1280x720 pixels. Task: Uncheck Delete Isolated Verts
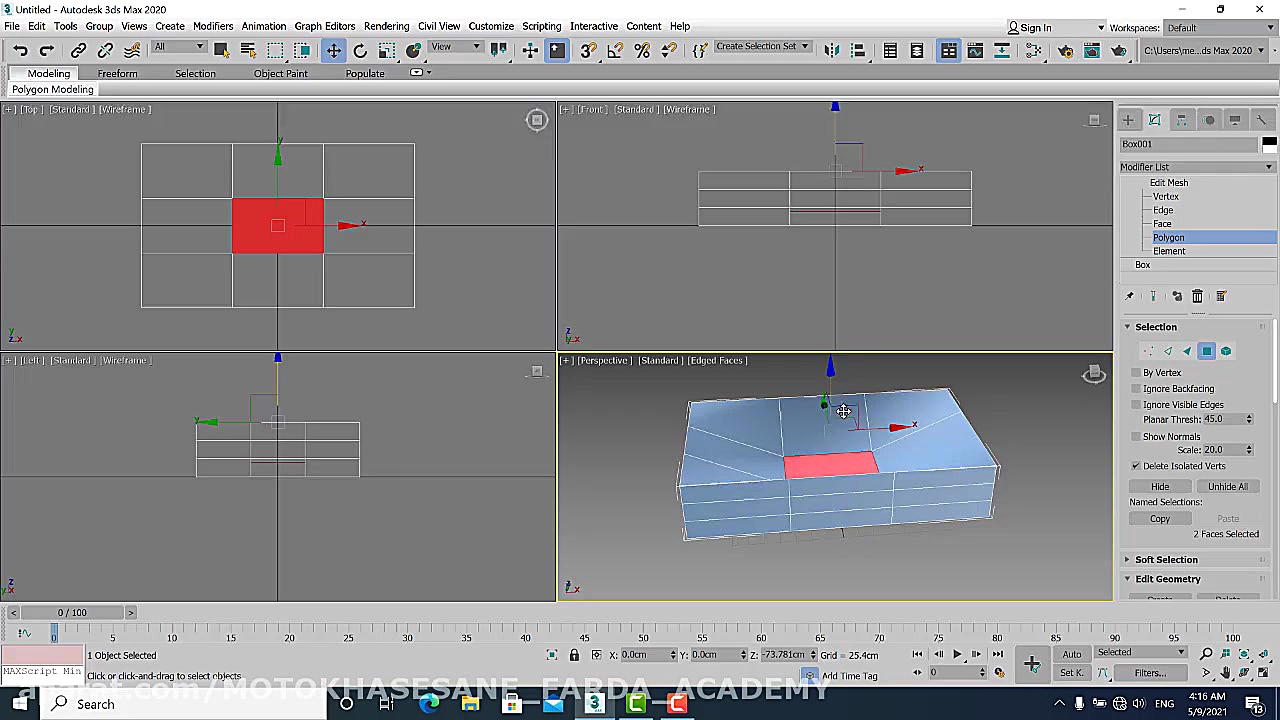coord(1136,466)
